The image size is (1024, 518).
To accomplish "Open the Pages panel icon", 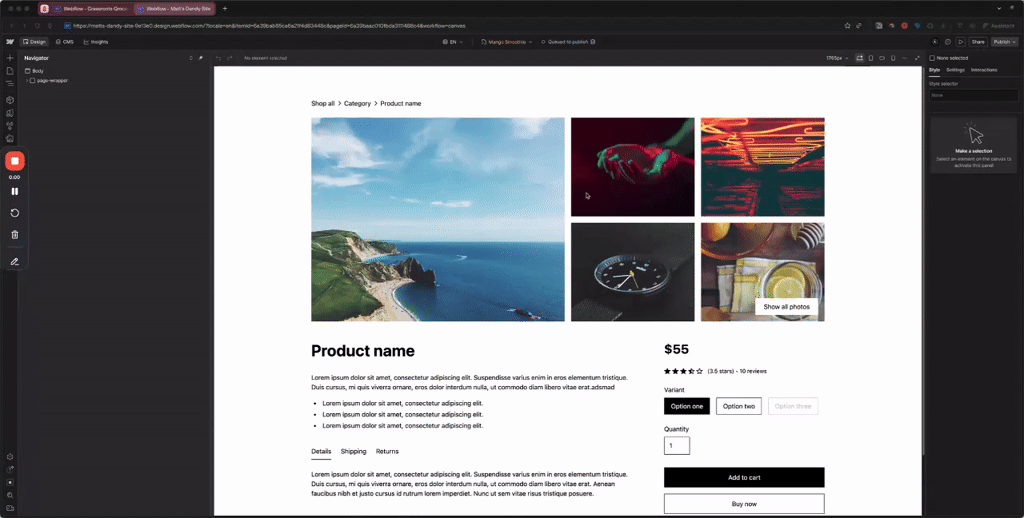I will pos(10,71).
